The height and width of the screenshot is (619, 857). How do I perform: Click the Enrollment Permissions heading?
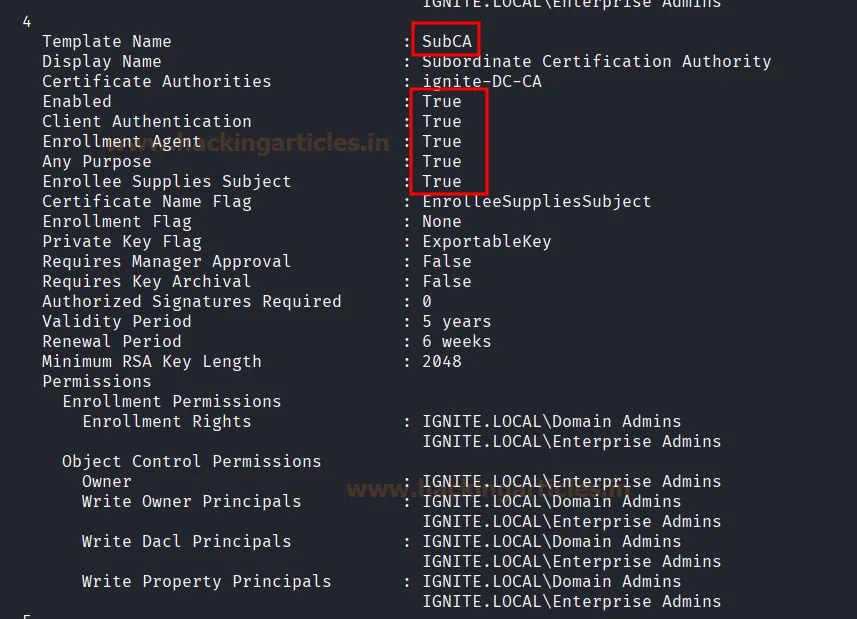(171, 401)
